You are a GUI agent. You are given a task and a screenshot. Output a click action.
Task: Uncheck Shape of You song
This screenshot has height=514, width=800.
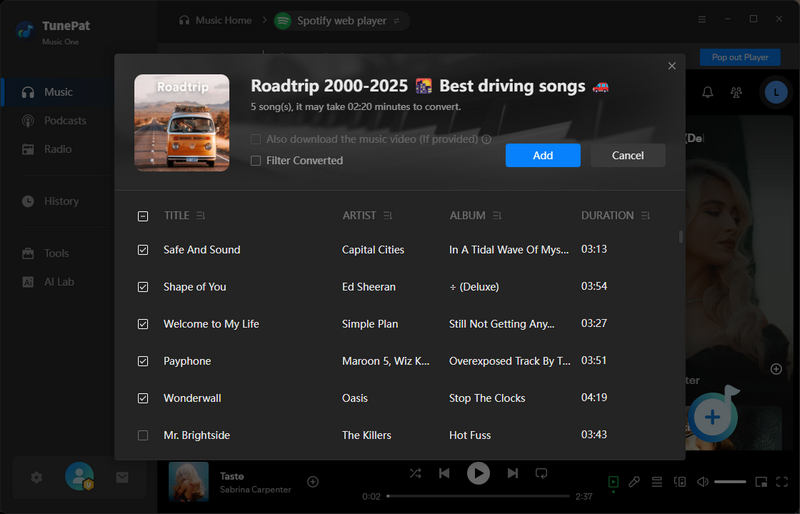pos(143,287)
